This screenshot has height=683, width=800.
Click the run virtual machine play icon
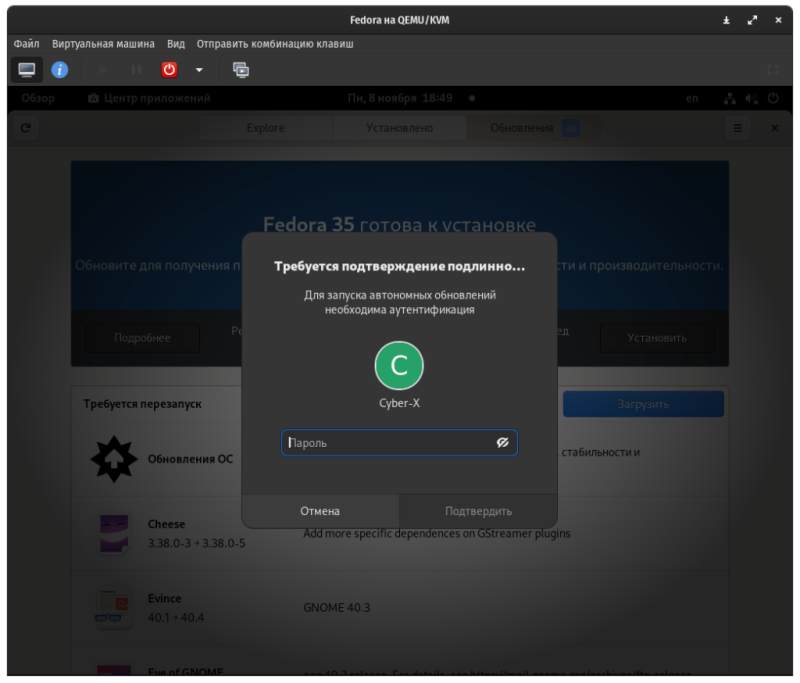[x=102, y=70]
